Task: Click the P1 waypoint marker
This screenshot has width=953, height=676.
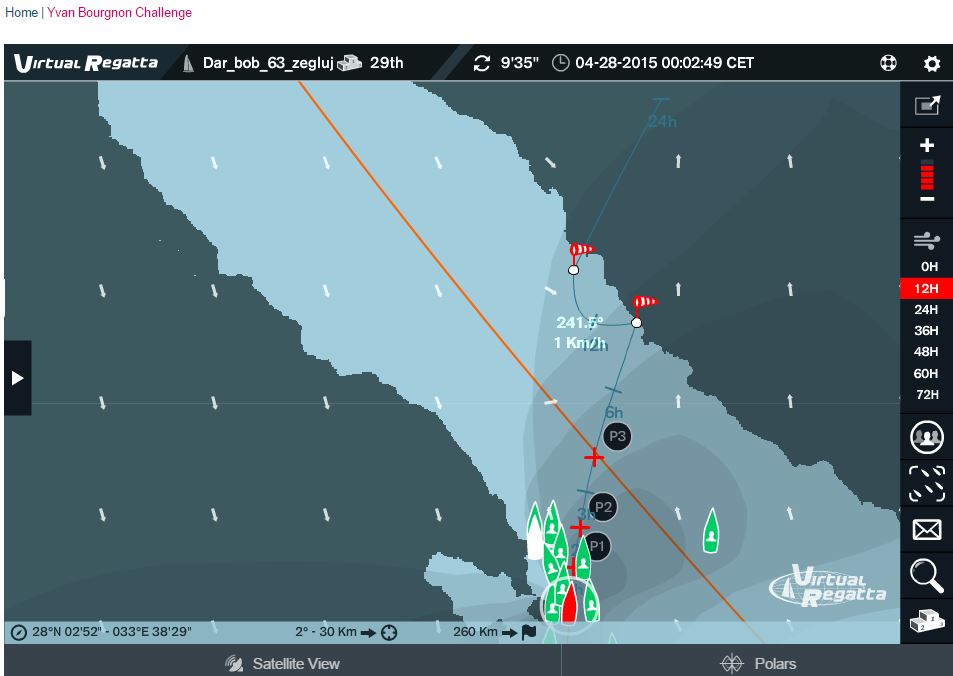Action: coord(597,547)
